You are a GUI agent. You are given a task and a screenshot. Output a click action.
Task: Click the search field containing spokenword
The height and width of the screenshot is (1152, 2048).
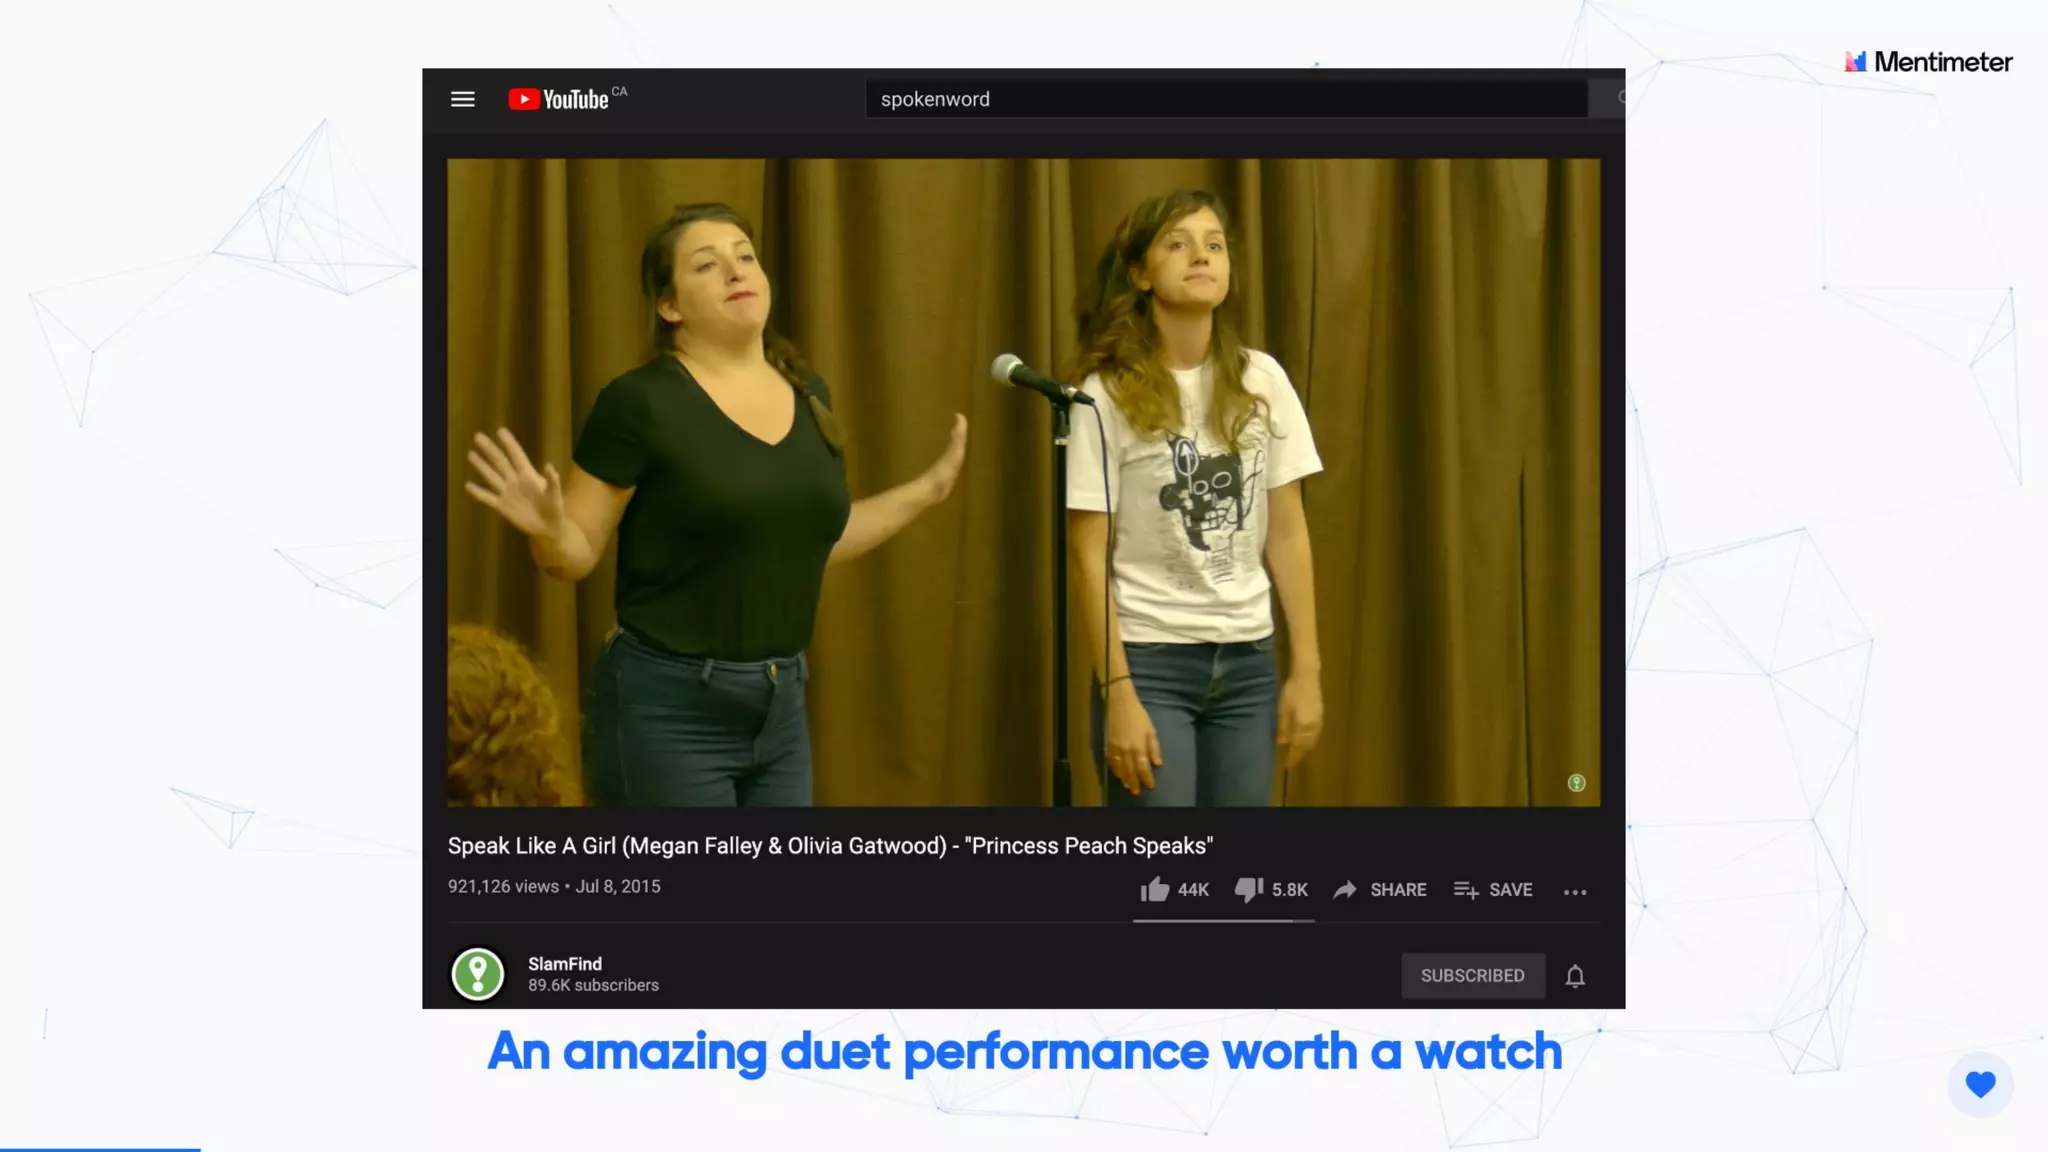(1225, 99)
